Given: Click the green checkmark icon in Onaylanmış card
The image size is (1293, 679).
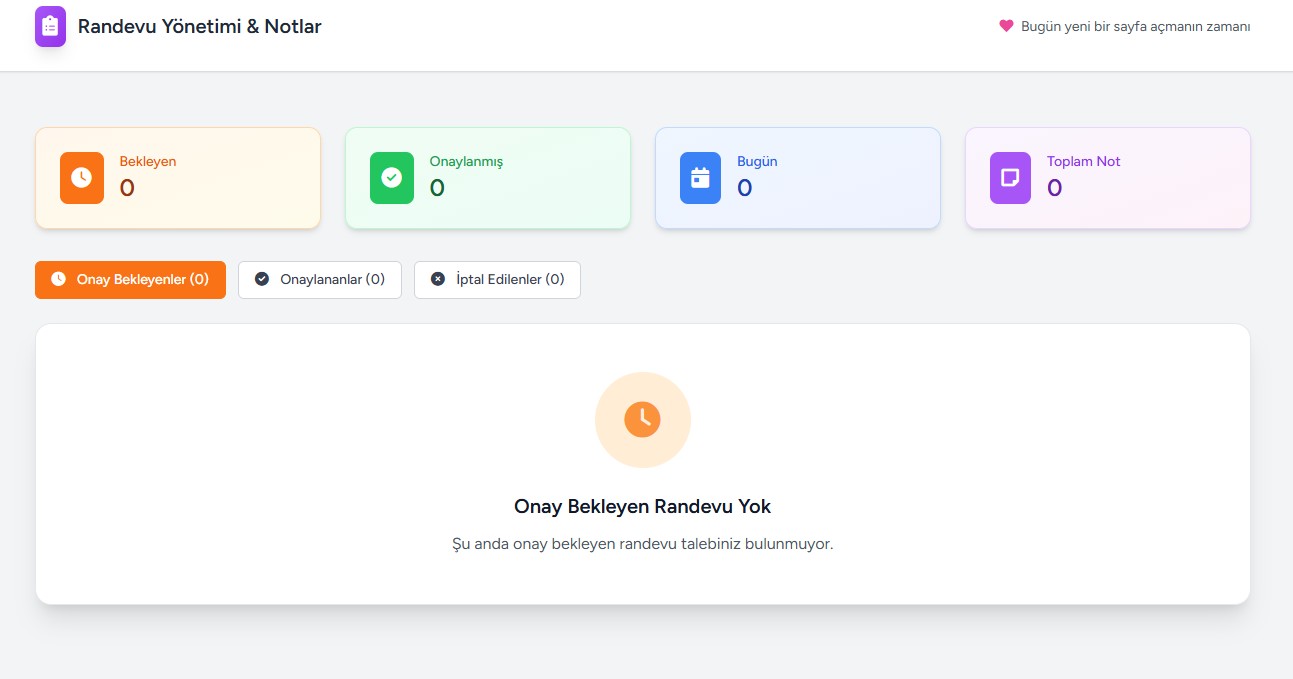Looking at the screenshot, I should pos(392,178).
